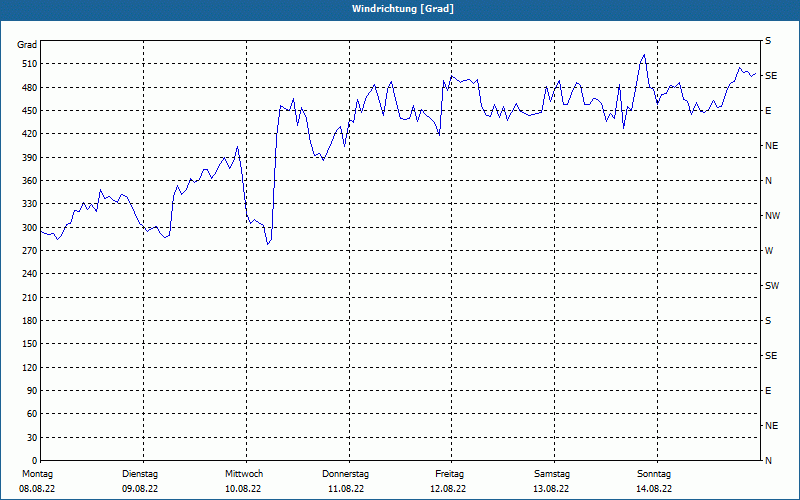Select the date 11.08.22
Viewport: 800px width, 500px height.
[346, 489]
